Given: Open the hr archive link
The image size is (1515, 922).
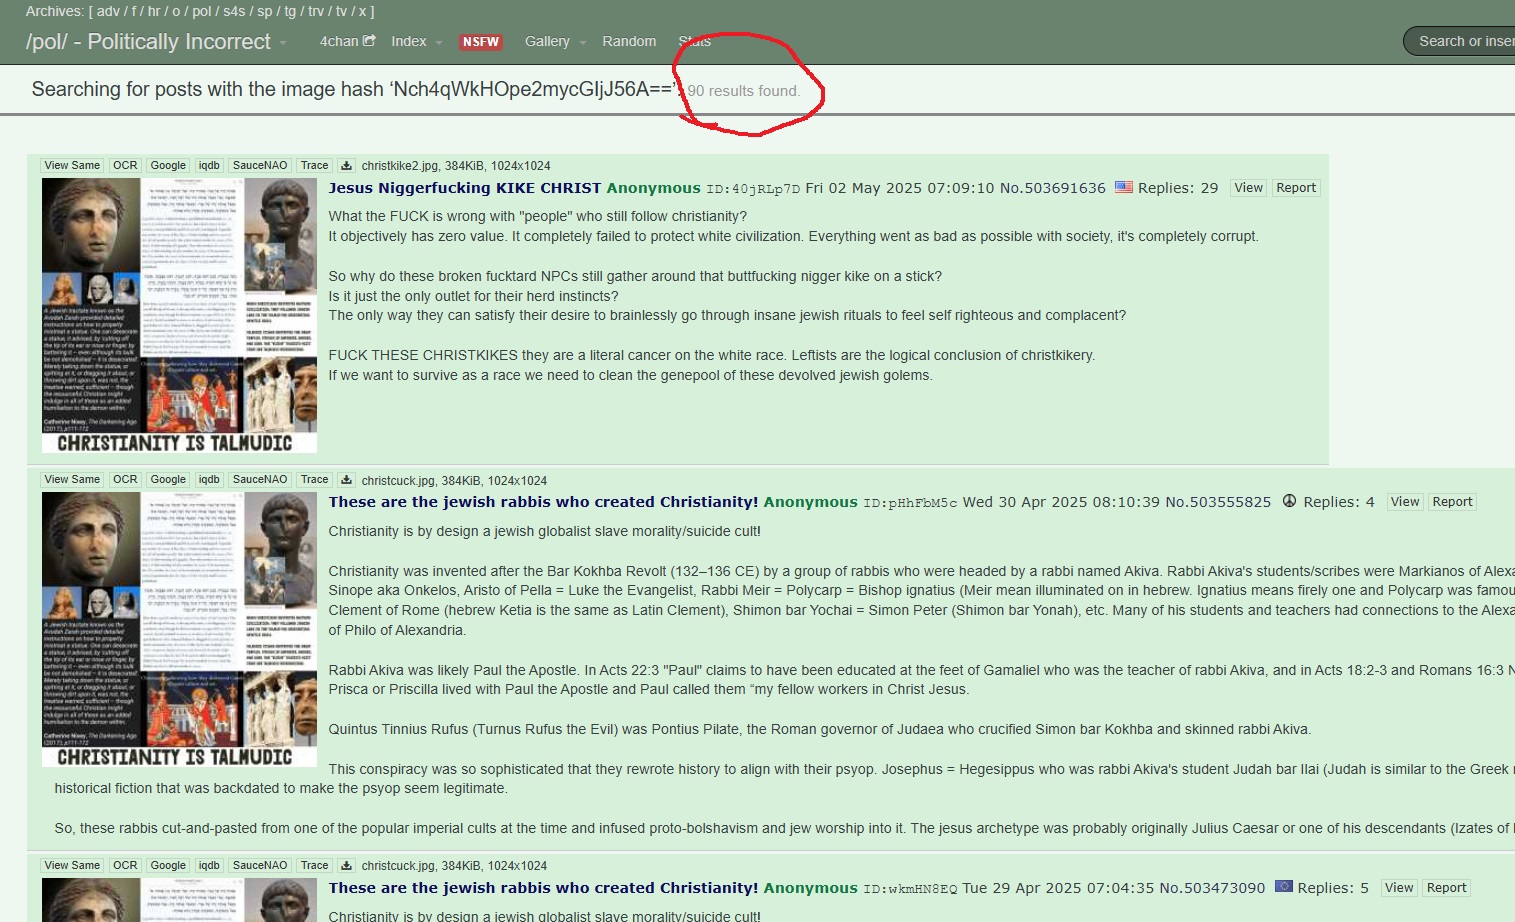Looking at the screenshot, I should click(154, 11).
